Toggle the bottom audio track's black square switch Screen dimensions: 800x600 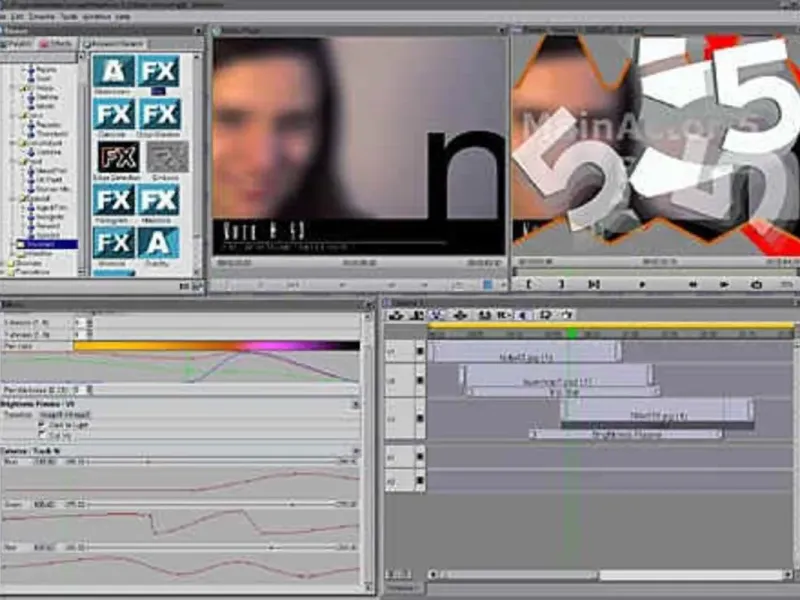point(420,481)
